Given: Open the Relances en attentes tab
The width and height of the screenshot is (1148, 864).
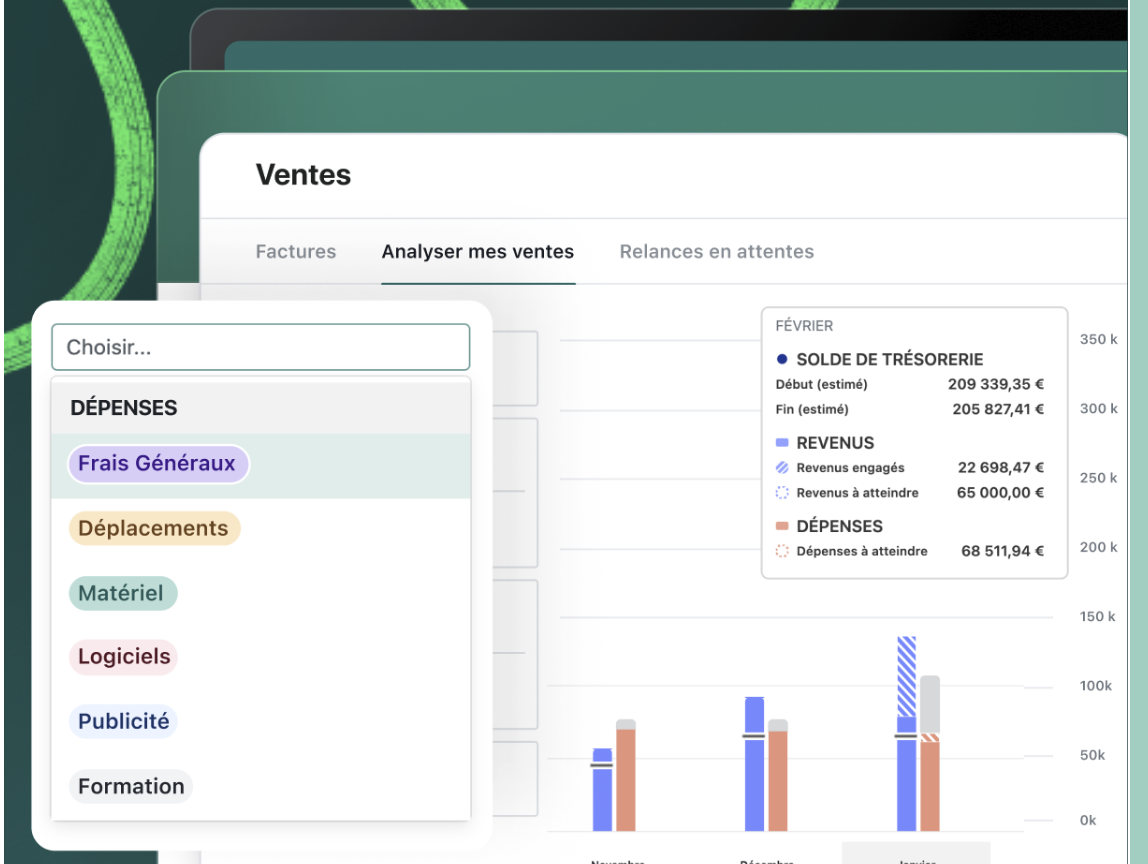Looking at the screenshot, I should [x=716, y=251].
